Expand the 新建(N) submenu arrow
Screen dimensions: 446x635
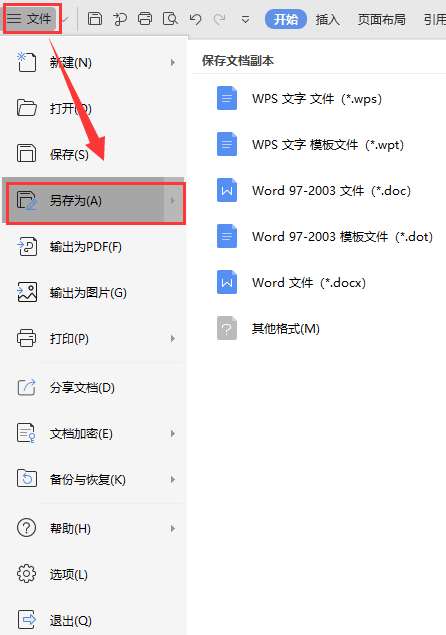click(x=173, y=63)
